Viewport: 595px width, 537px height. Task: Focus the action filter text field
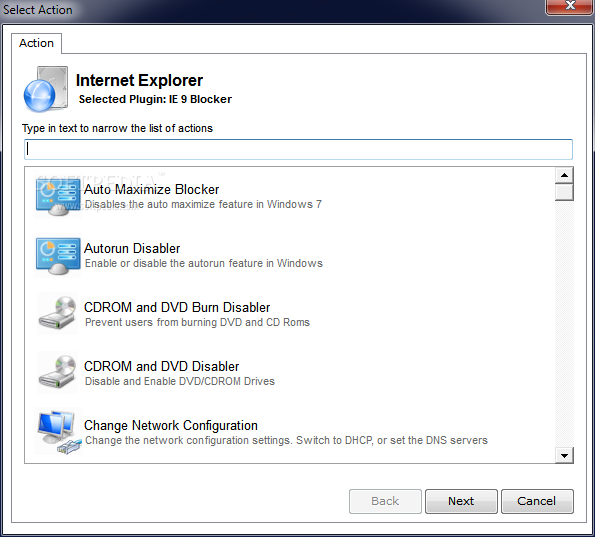(x=298, y=149)
